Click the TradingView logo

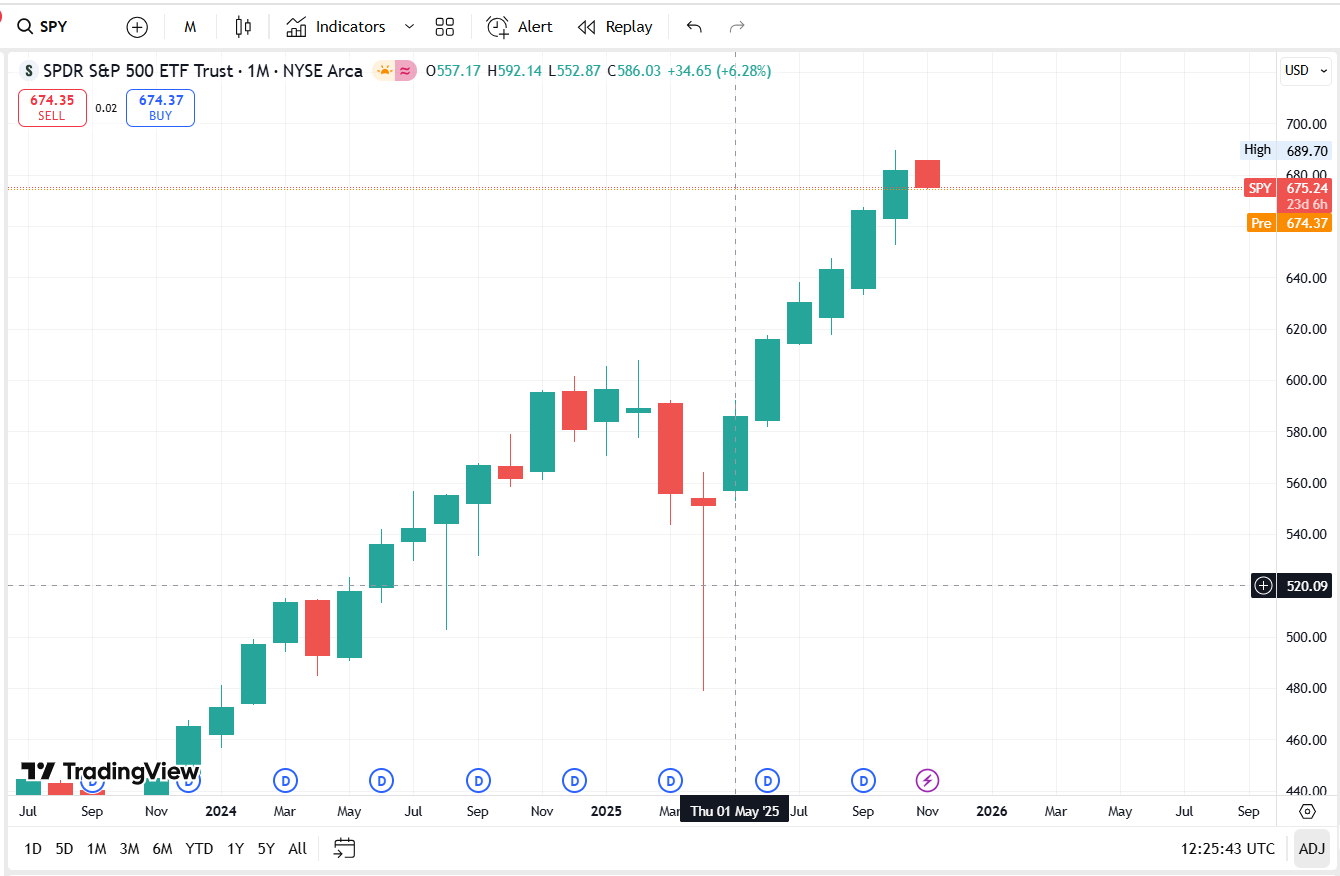pyautogui.click(x=110, y=771)
